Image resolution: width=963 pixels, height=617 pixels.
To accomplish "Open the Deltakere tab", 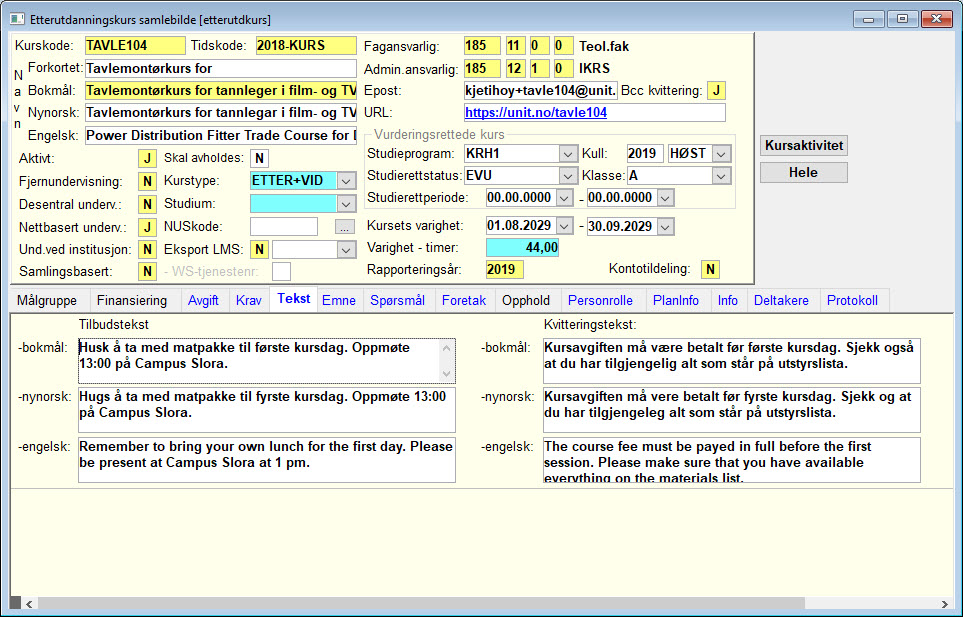I will (x=781, y=300).
